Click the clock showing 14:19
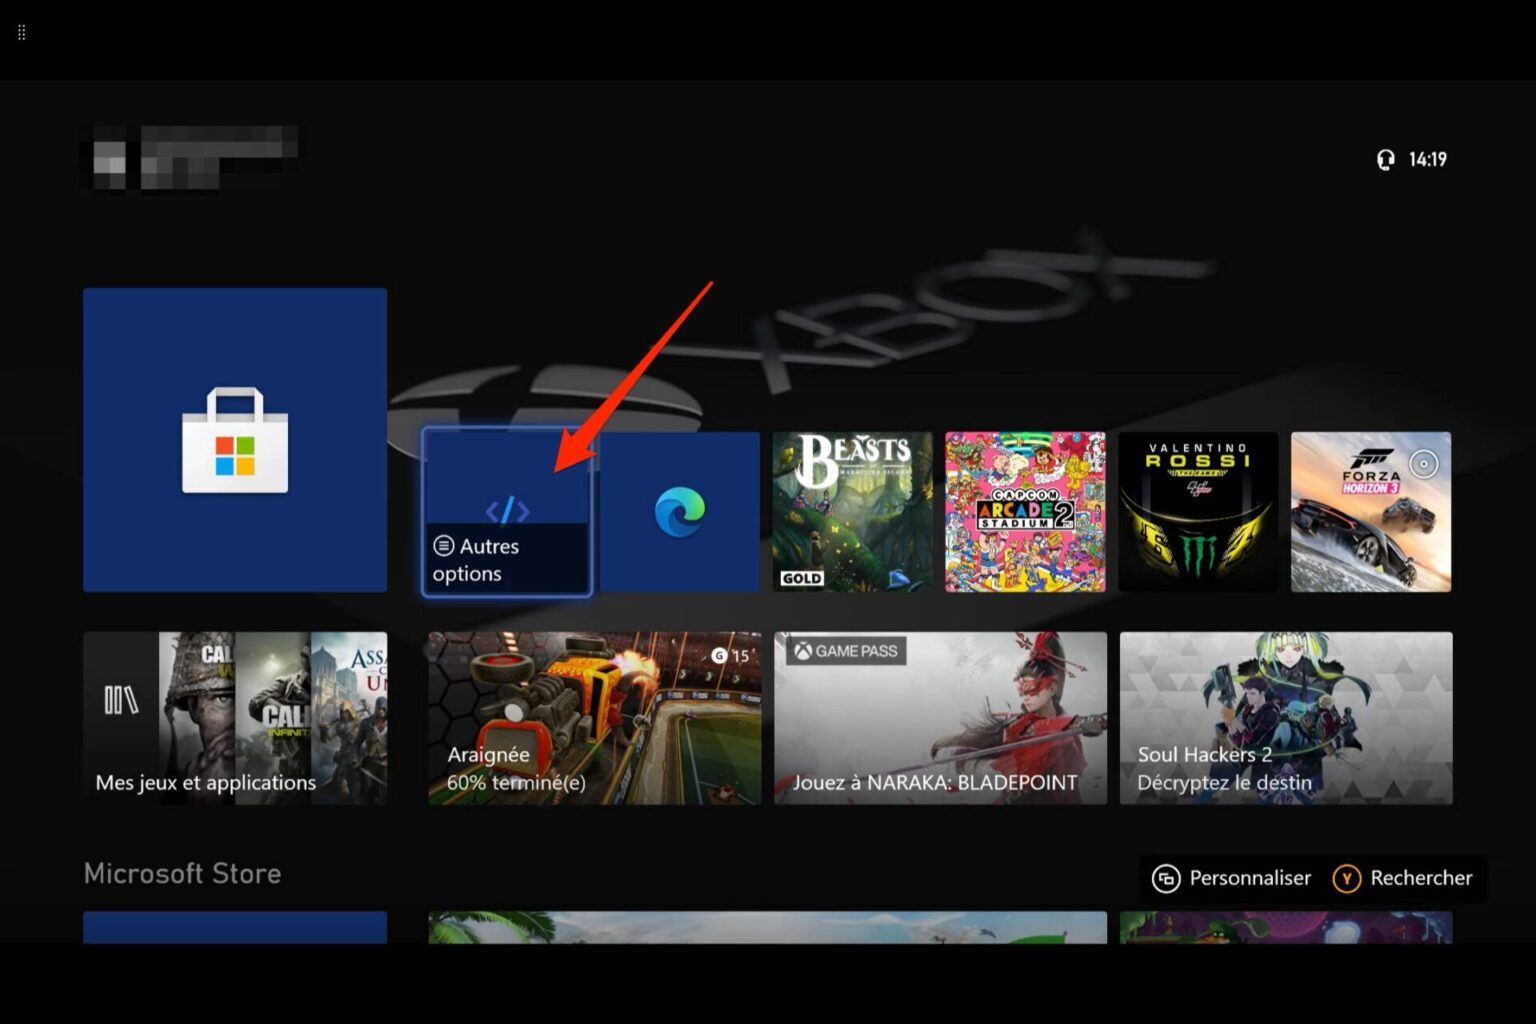 [1428, 160]
